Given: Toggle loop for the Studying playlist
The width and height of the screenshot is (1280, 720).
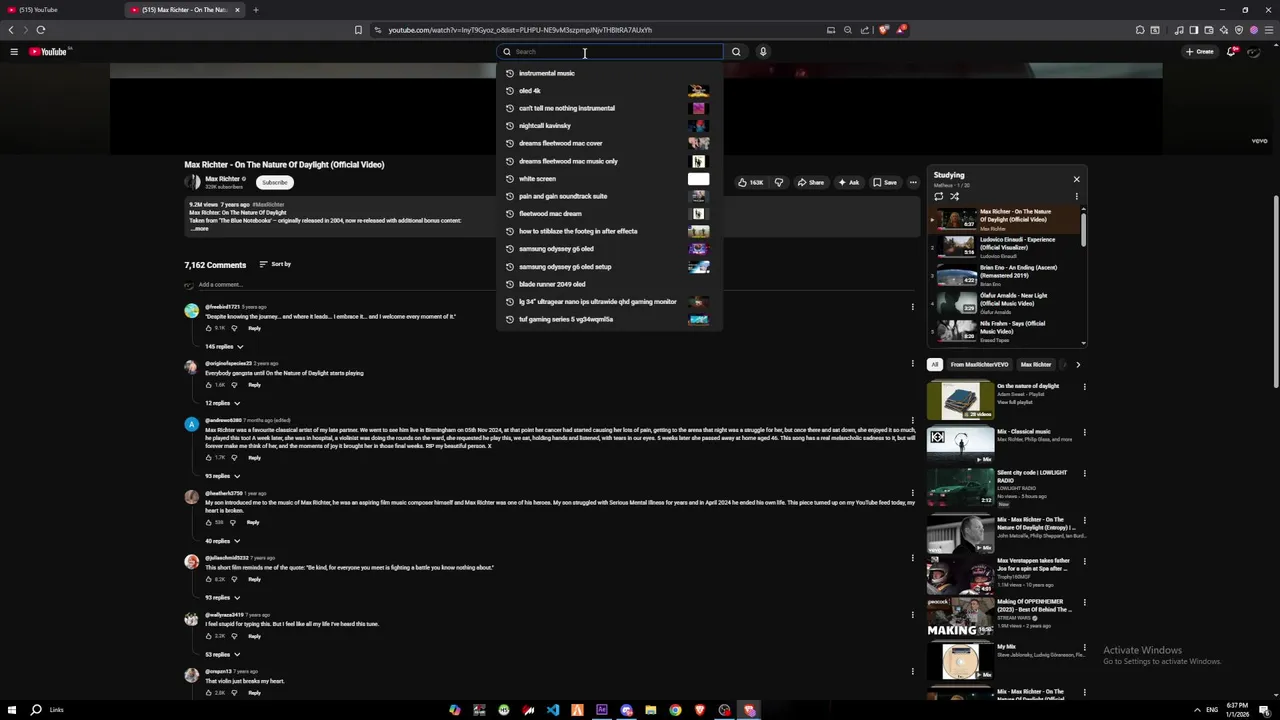Looking at the screenshot, I should (x=938, y=197).
